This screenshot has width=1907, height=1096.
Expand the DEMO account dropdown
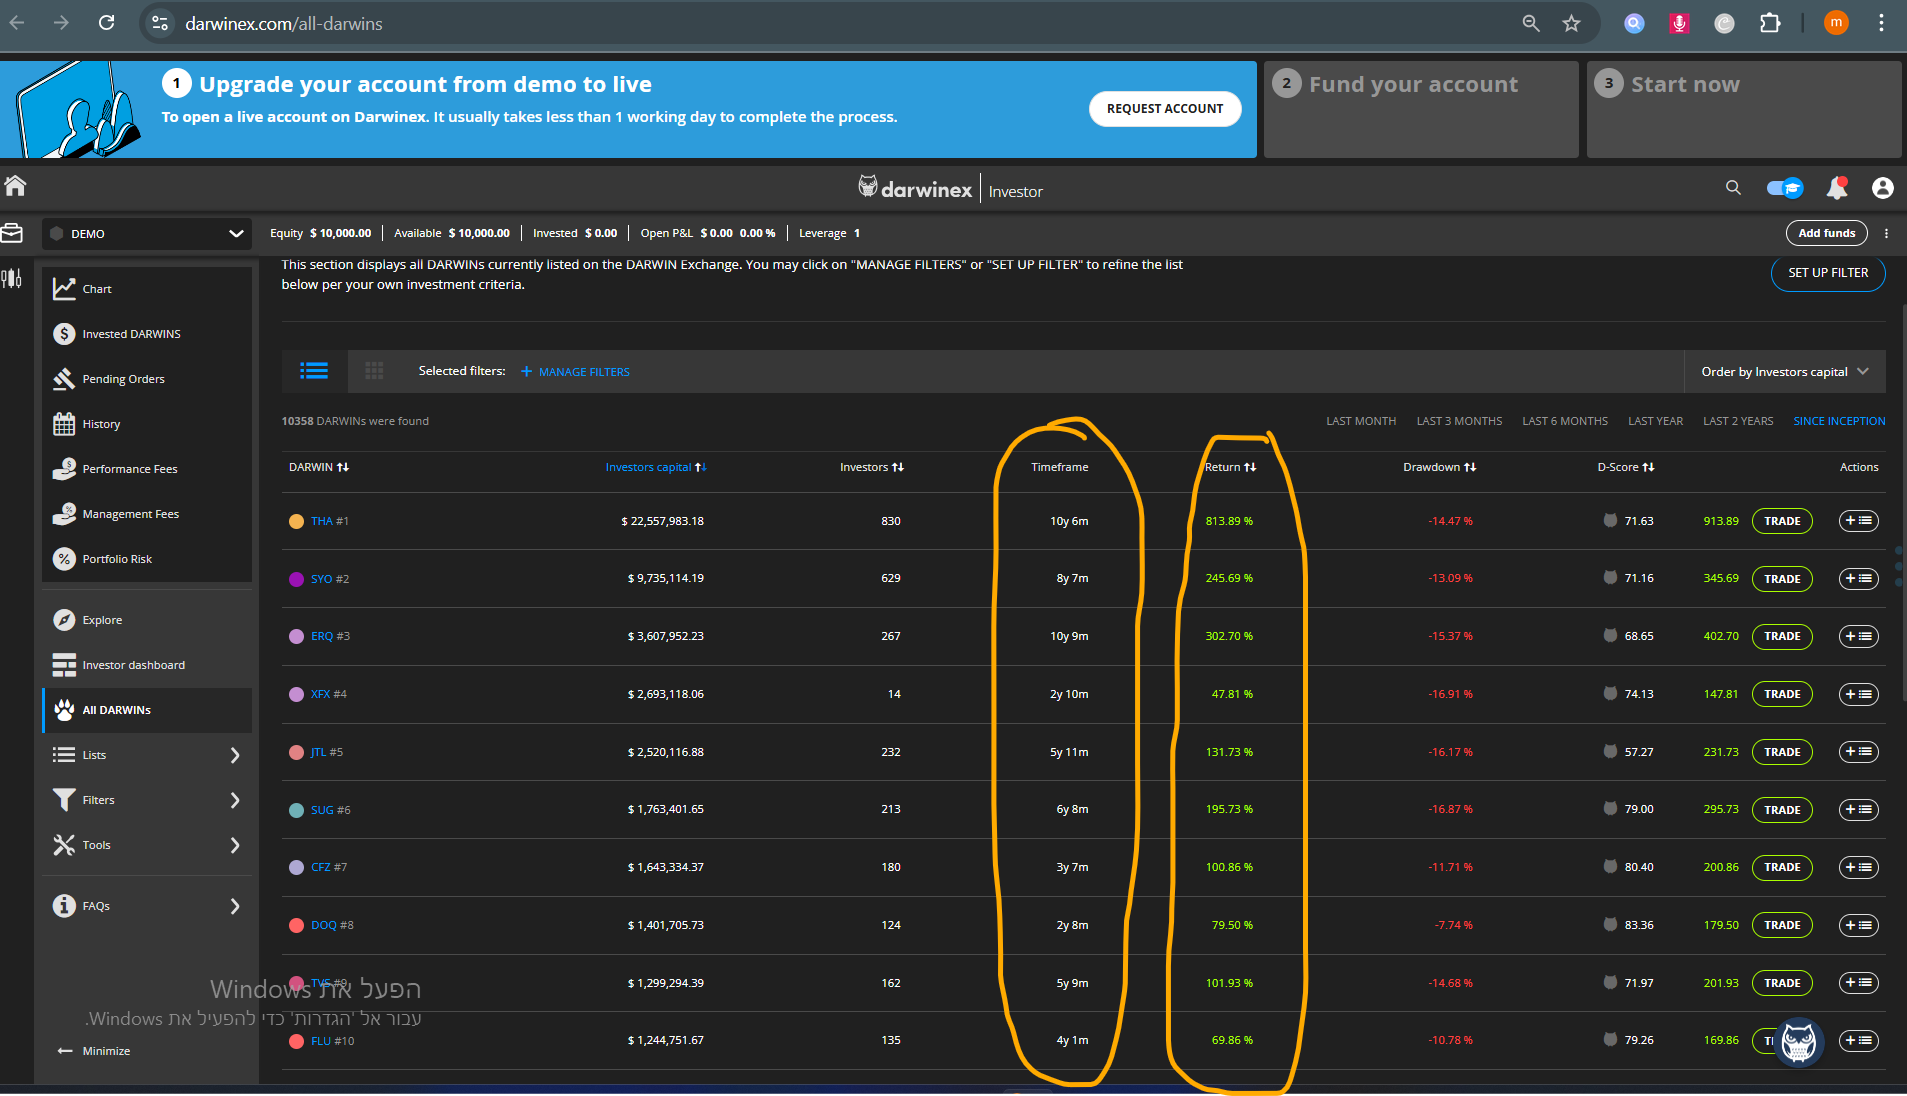pos(147,234)
